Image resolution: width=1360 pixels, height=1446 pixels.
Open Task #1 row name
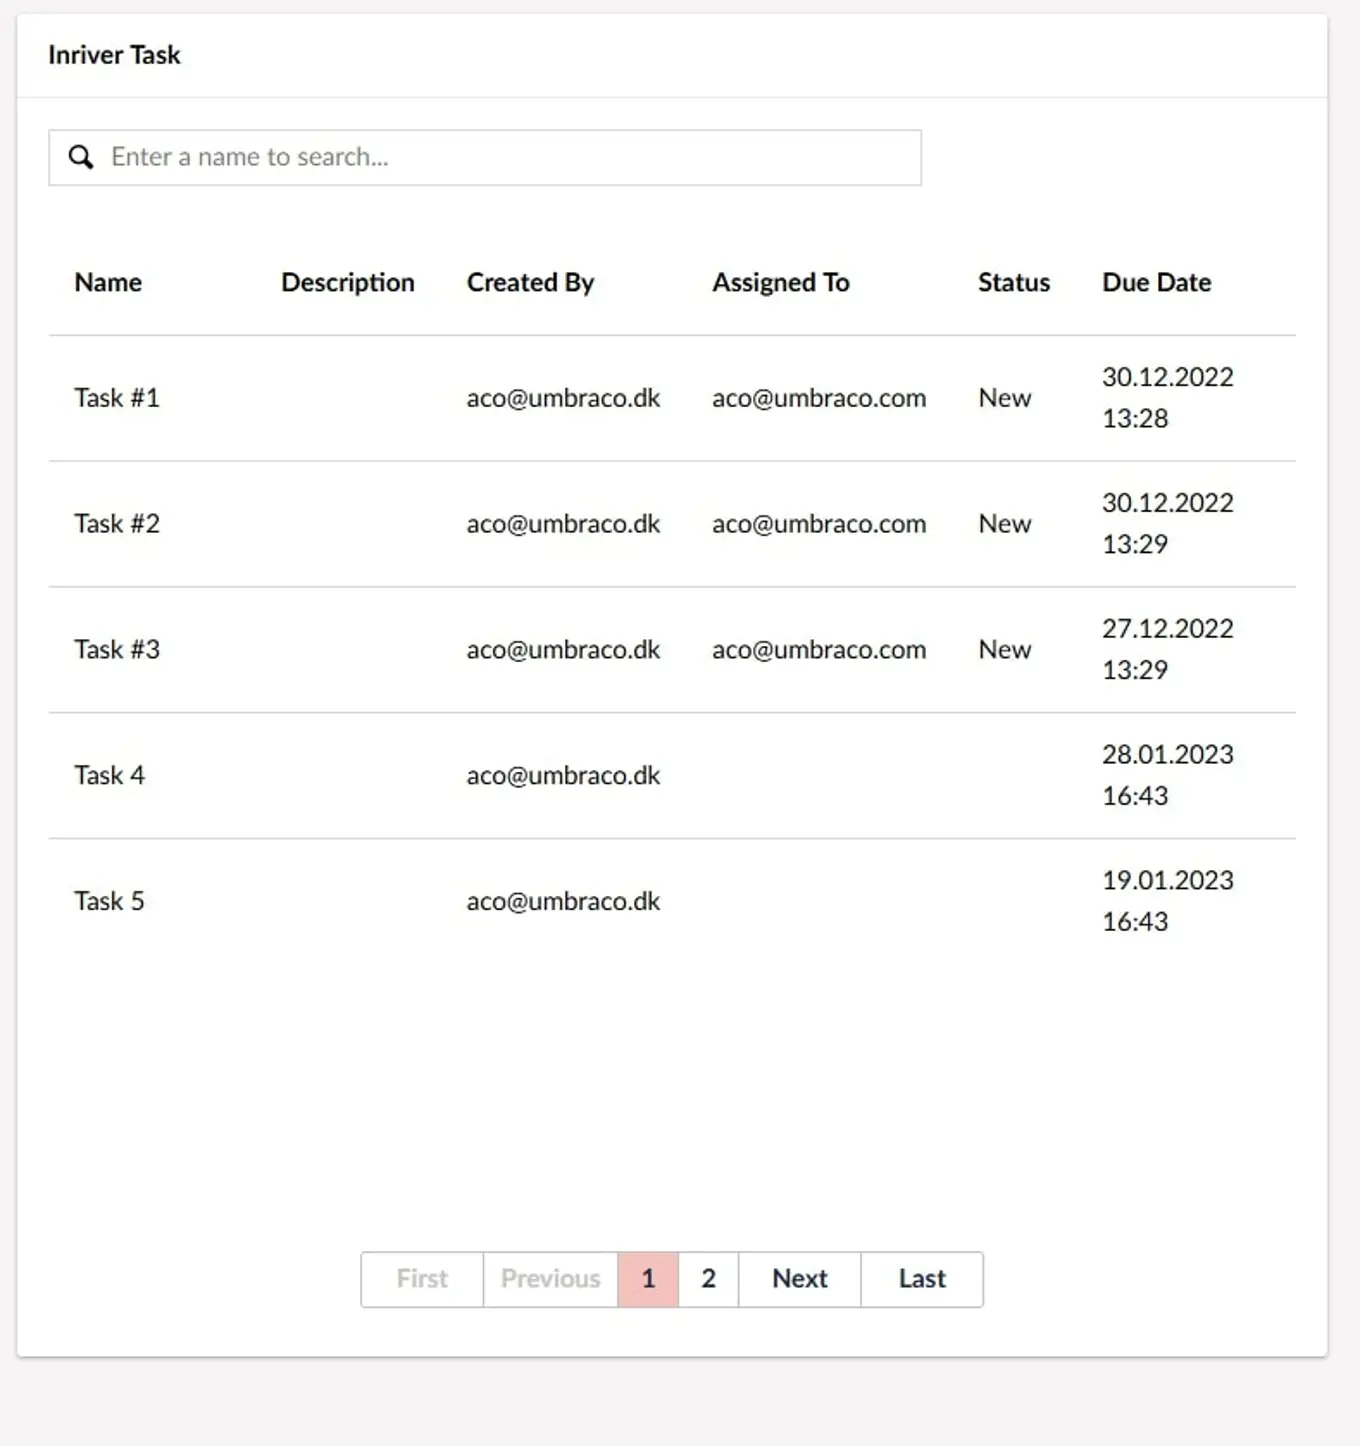click(x=117, y=398)
